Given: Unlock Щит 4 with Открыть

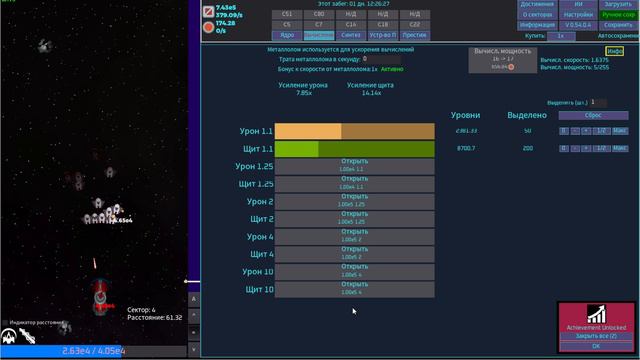Looking at the screenshot, I should click(354, 254).
